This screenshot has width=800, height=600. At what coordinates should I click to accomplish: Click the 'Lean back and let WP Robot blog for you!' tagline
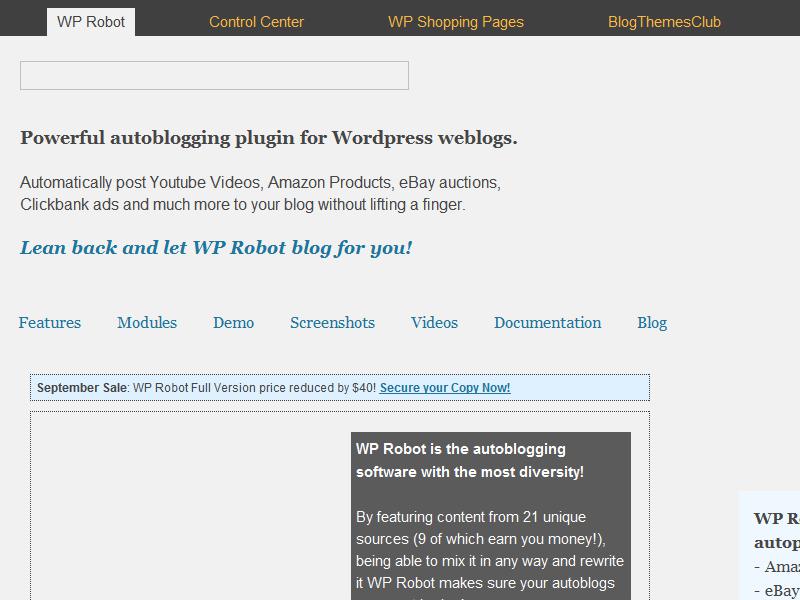coord(216,248)
